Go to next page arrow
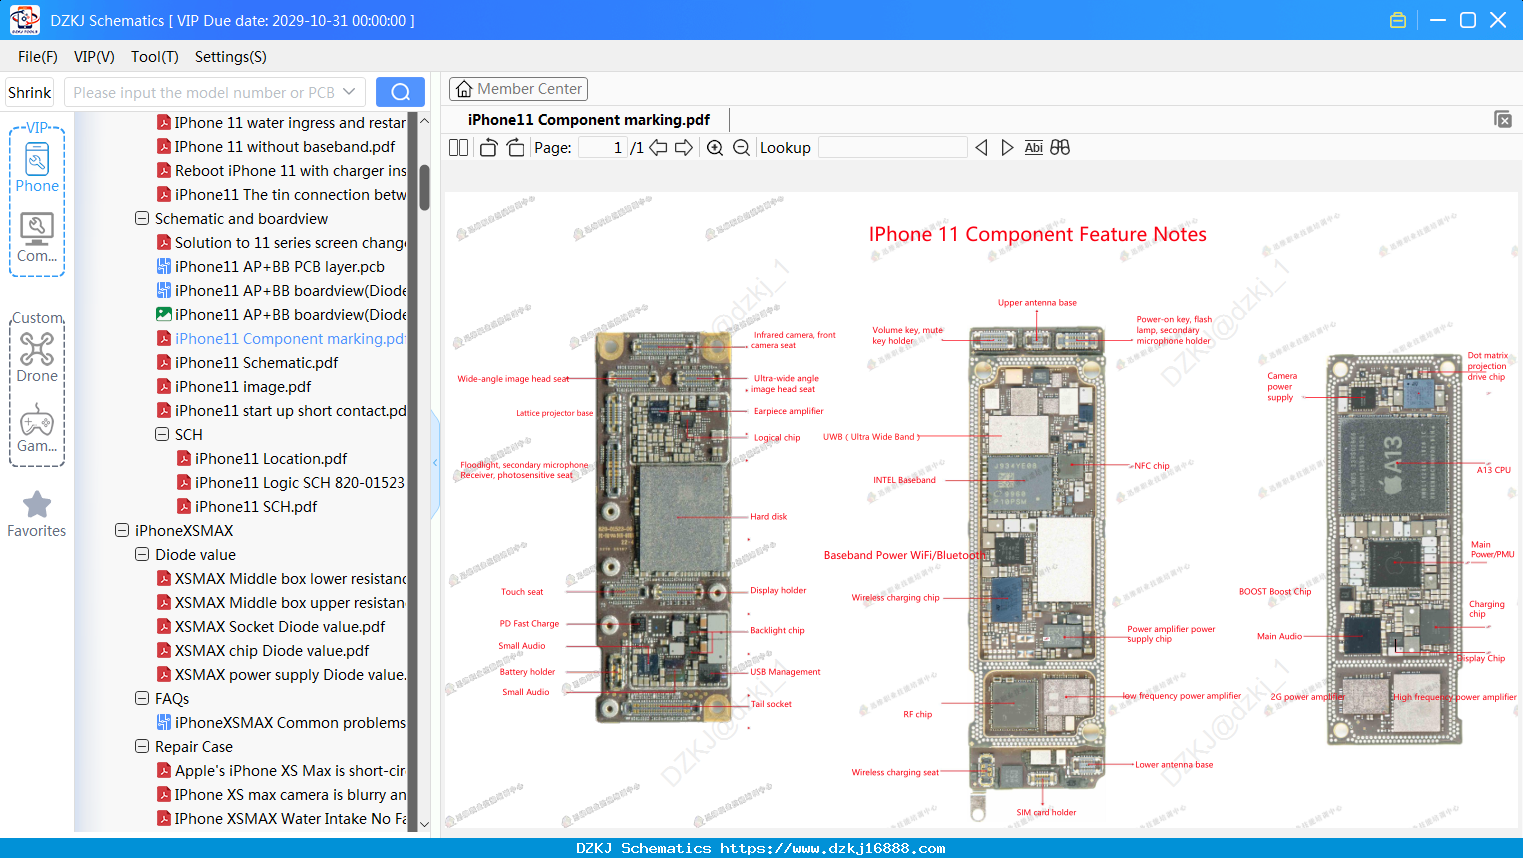1523x858 pixels. (x=684, y=148)
